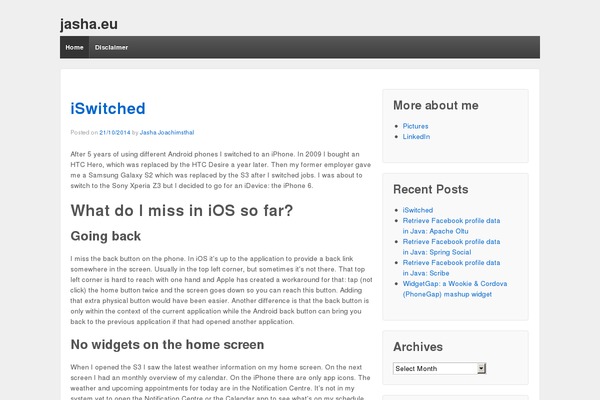600x400 pixels.
Task: Open the Apache Oltu Facebook profile post
Action: coord(452,226)
